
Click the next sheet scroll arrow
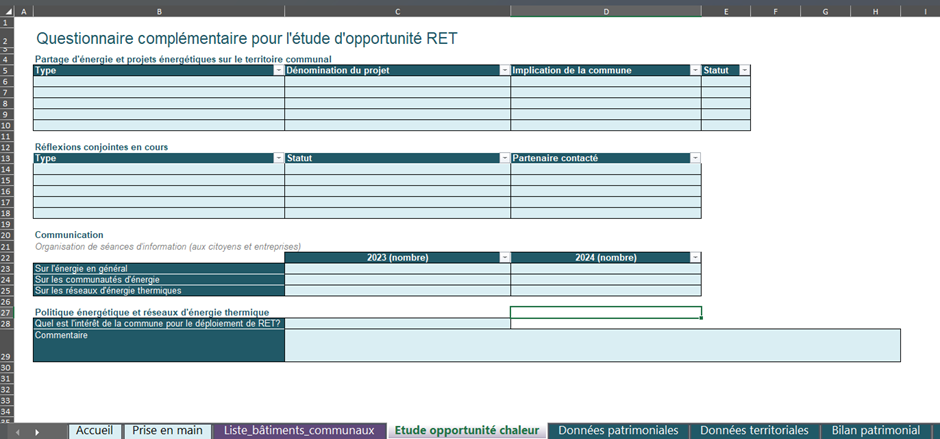[x=38, y=431]
